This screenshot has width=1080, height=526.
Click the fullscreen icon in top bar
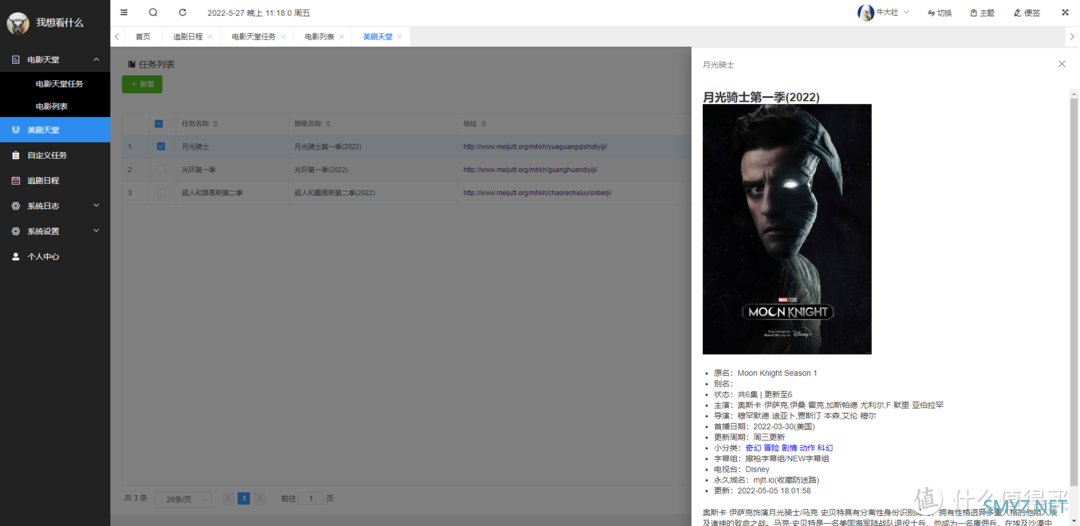tap(1064, 12)
